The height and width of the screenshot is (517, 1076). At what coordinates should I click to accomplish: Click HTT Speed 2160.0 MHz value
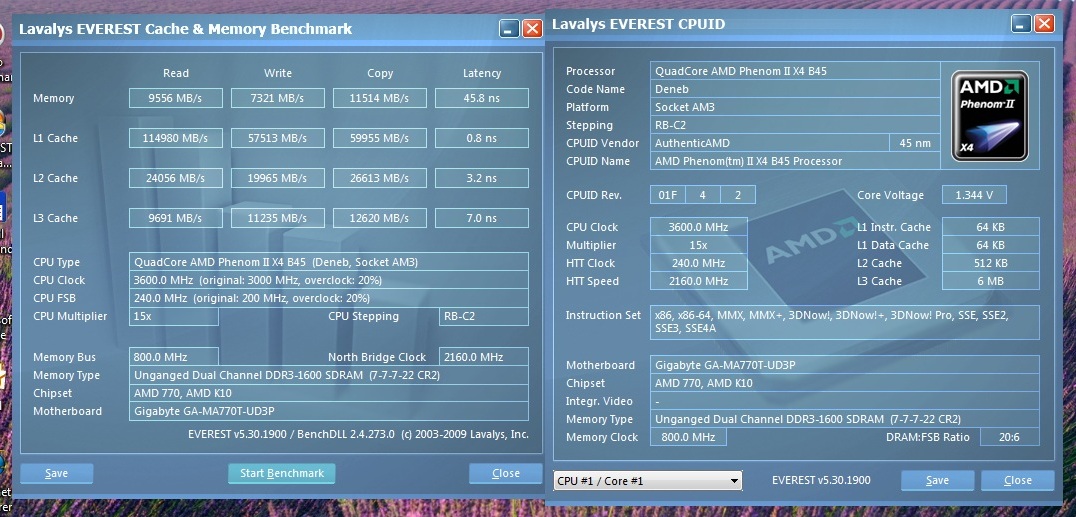point(699,281)
